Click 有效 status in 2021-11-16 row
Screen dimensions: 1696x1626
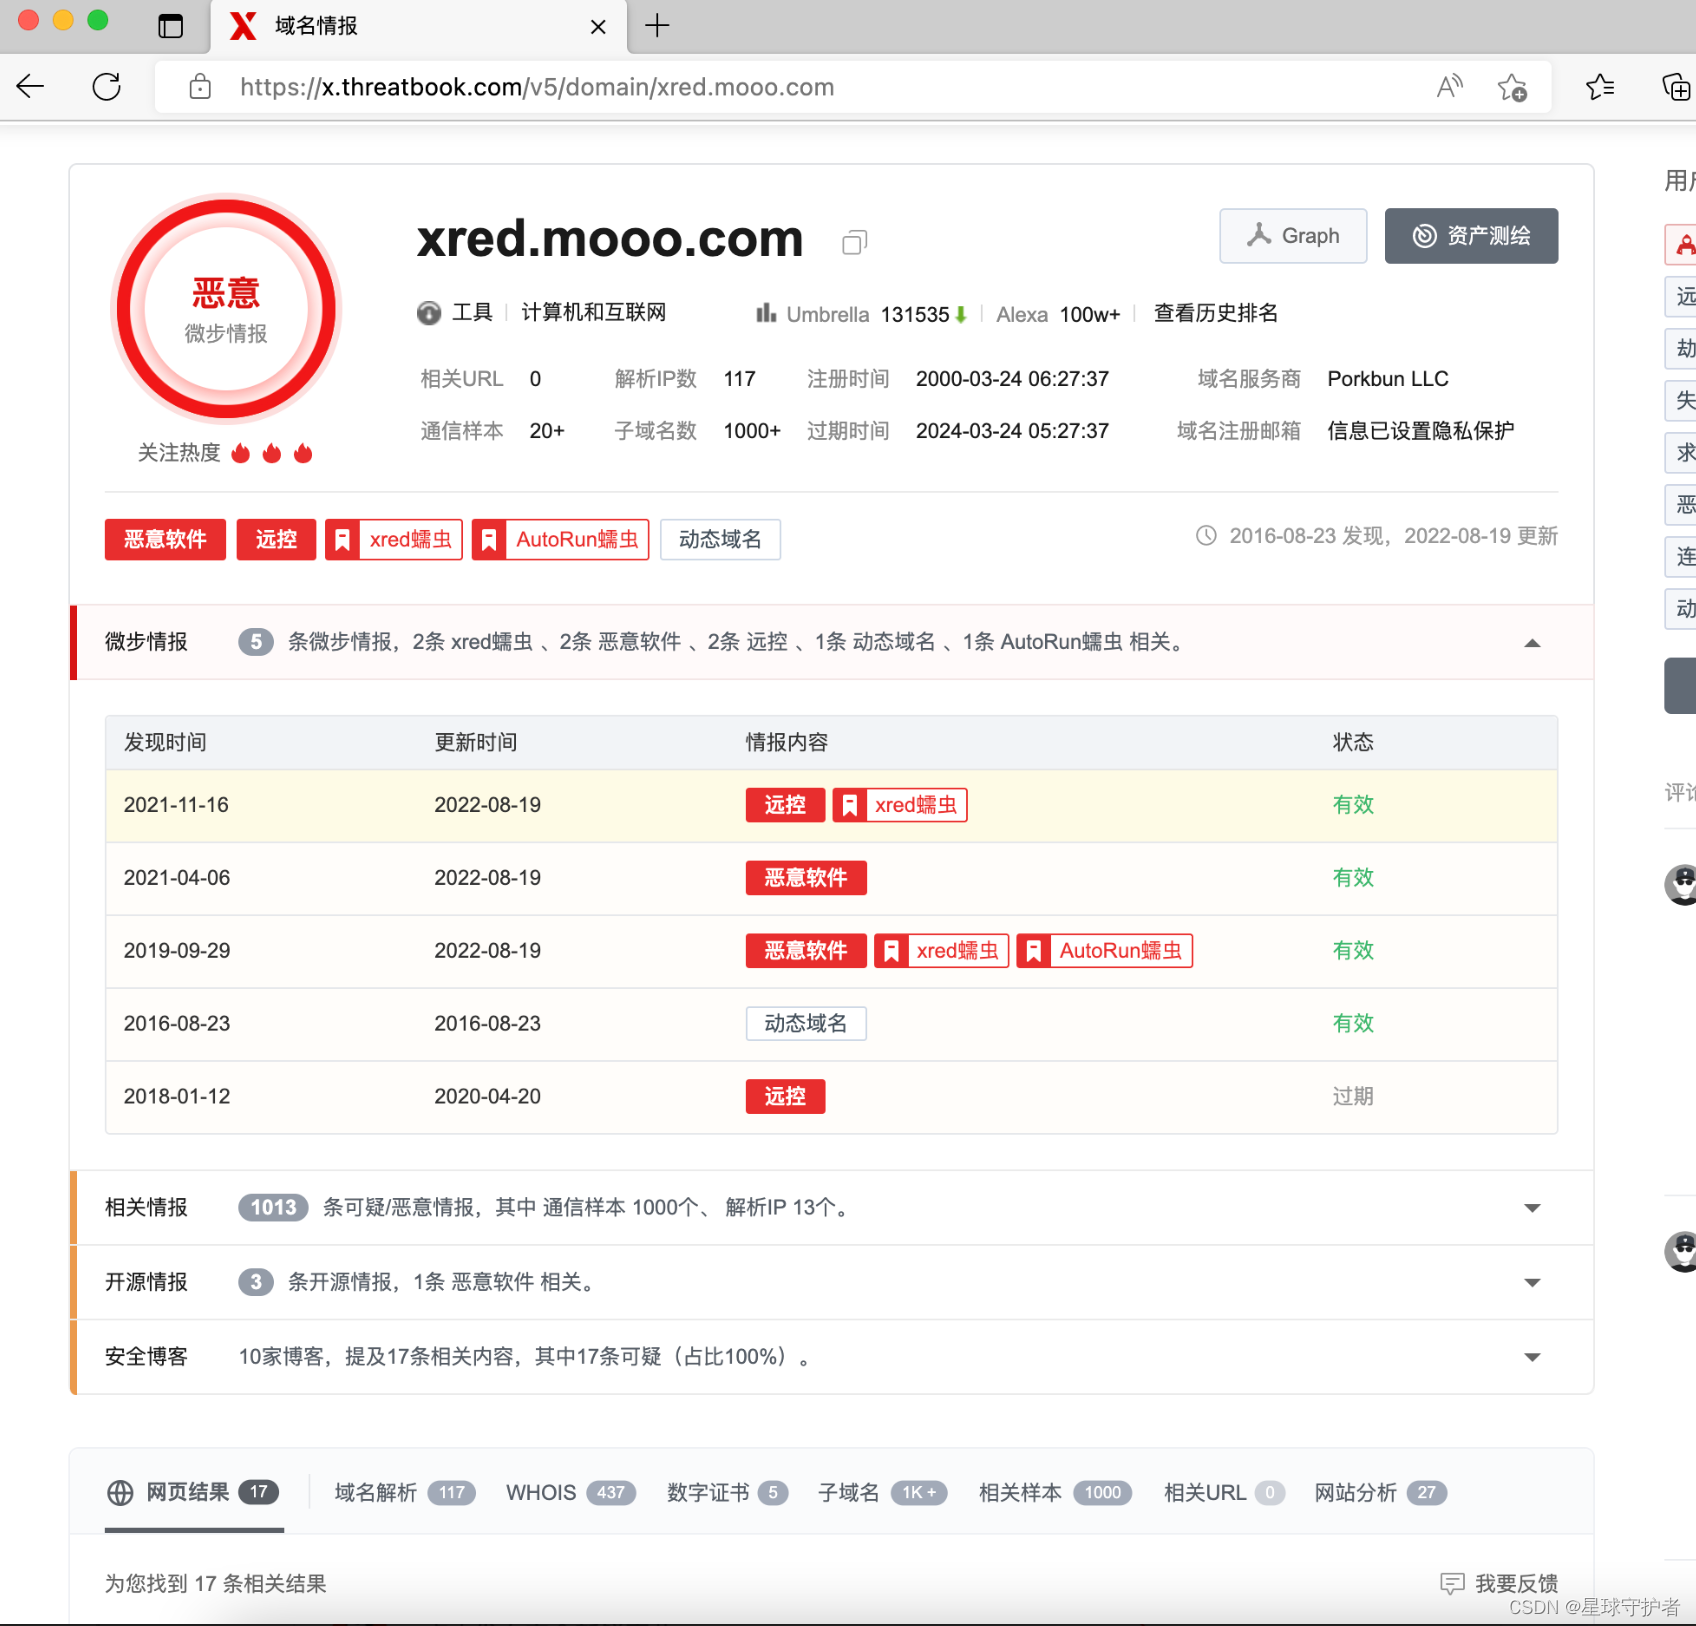click(1353, 805)
